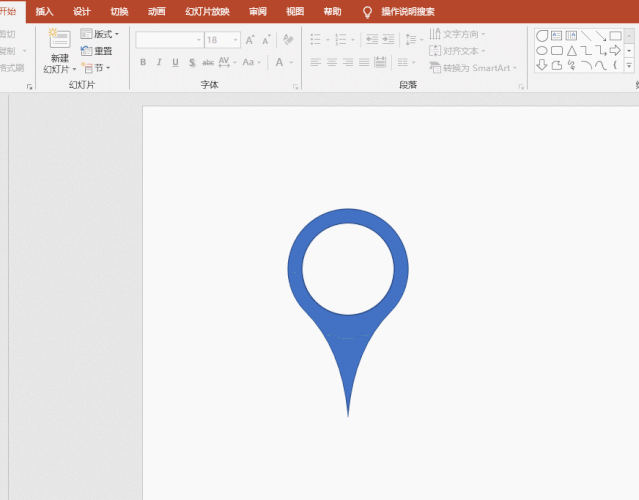Toggle underline text formatting
This screenshot has width=639, height=500.
click(x=175, y=62)
